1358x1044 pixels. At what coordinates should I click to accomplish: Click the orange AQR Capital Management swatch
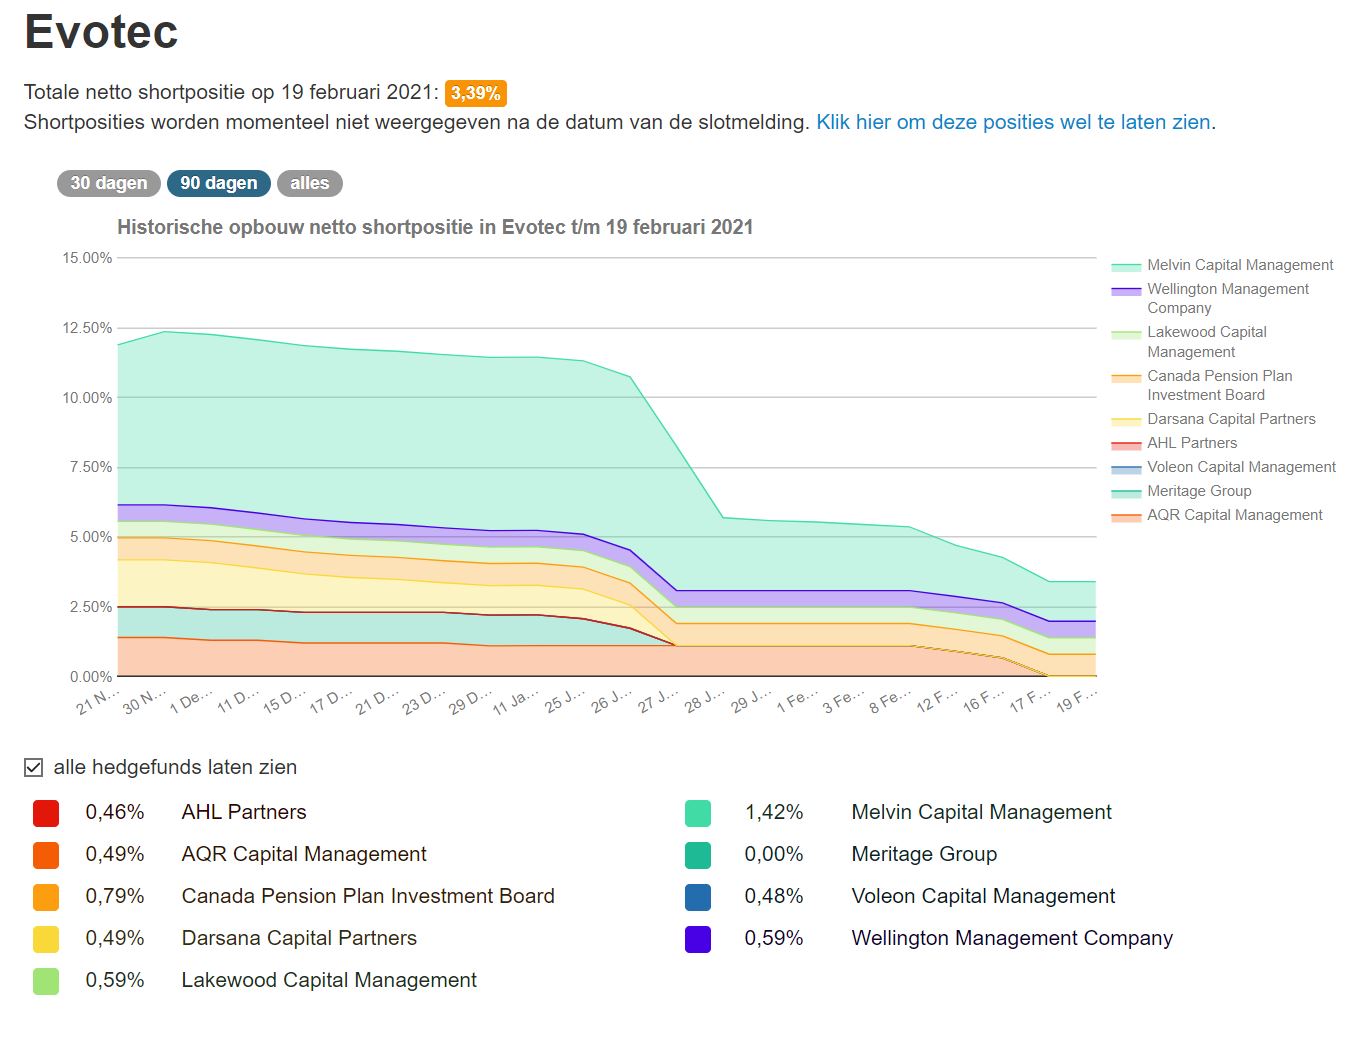pyautogui.click(x=46, y=855)
